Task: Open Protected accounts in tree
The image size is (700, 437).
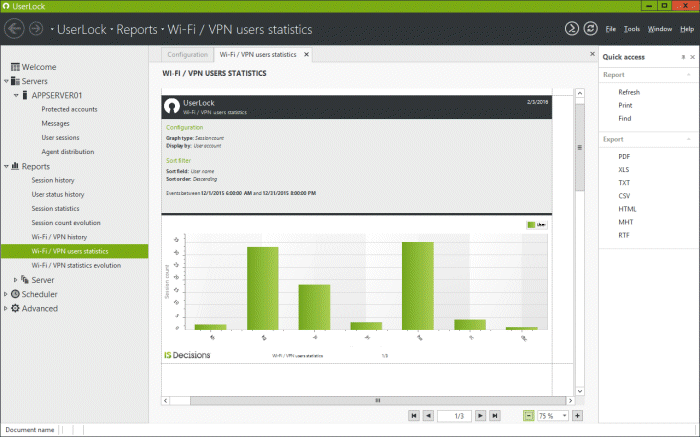Action: click(x=69, y=109)
